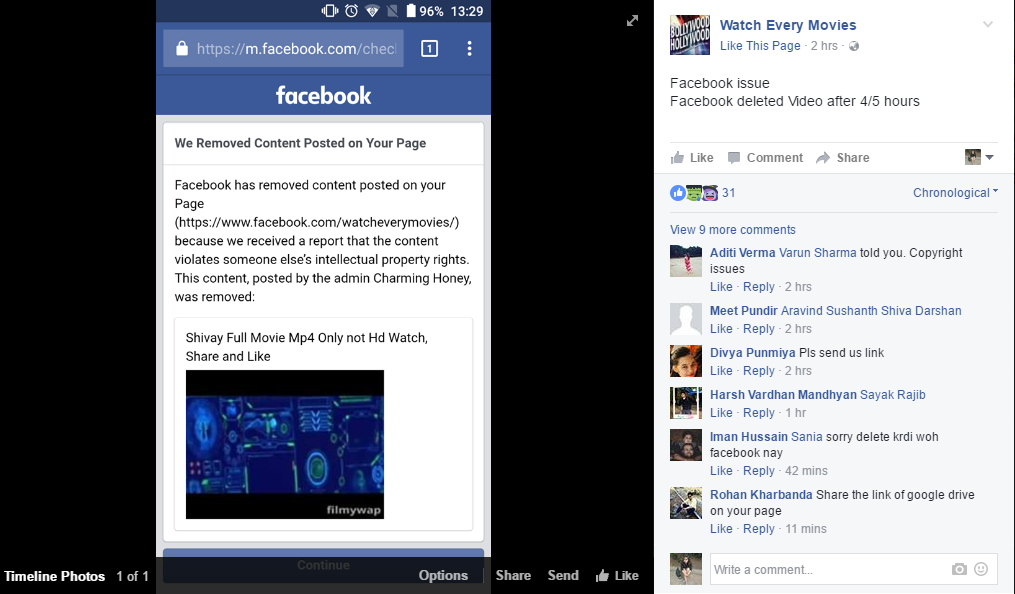
Task: Click the View 9 more comments link
Action: [733, 229]
